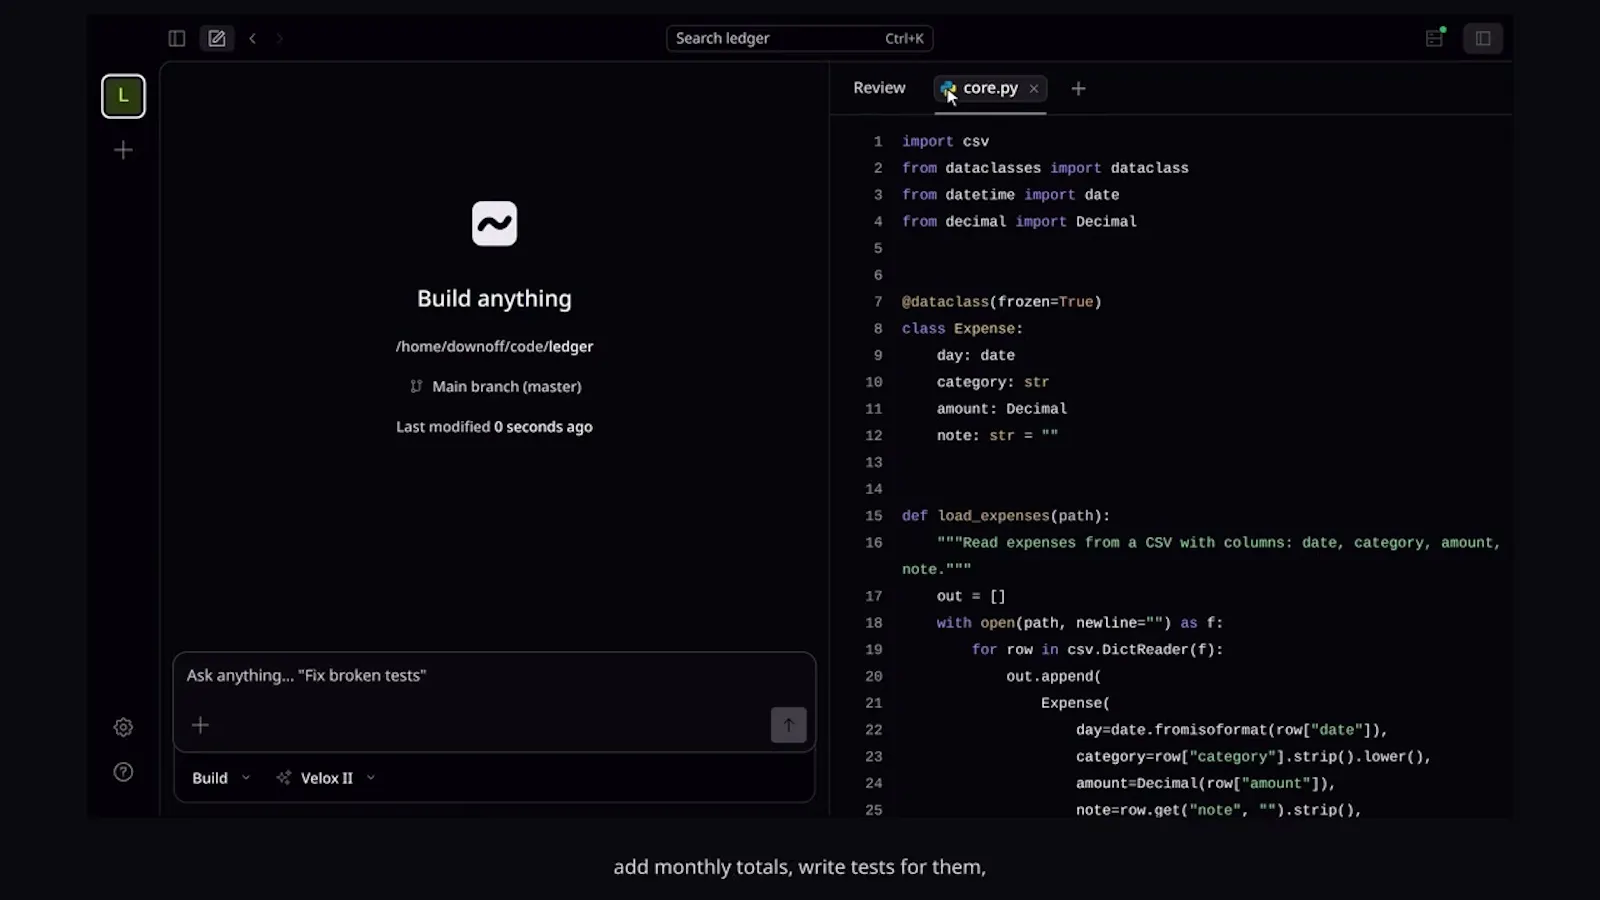Start a new session with compose icon

coord(216,38)
